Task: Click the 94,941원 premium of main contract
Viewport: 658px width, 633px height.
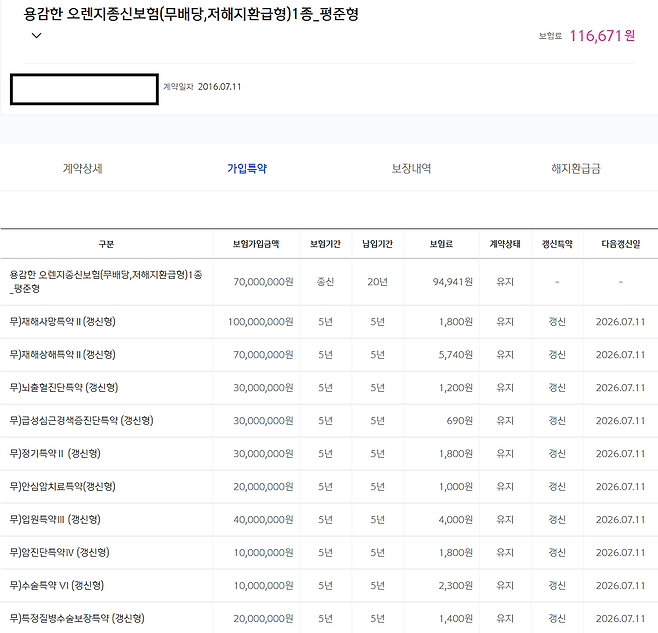Action: pyautogui.click(x=452, y=282)
